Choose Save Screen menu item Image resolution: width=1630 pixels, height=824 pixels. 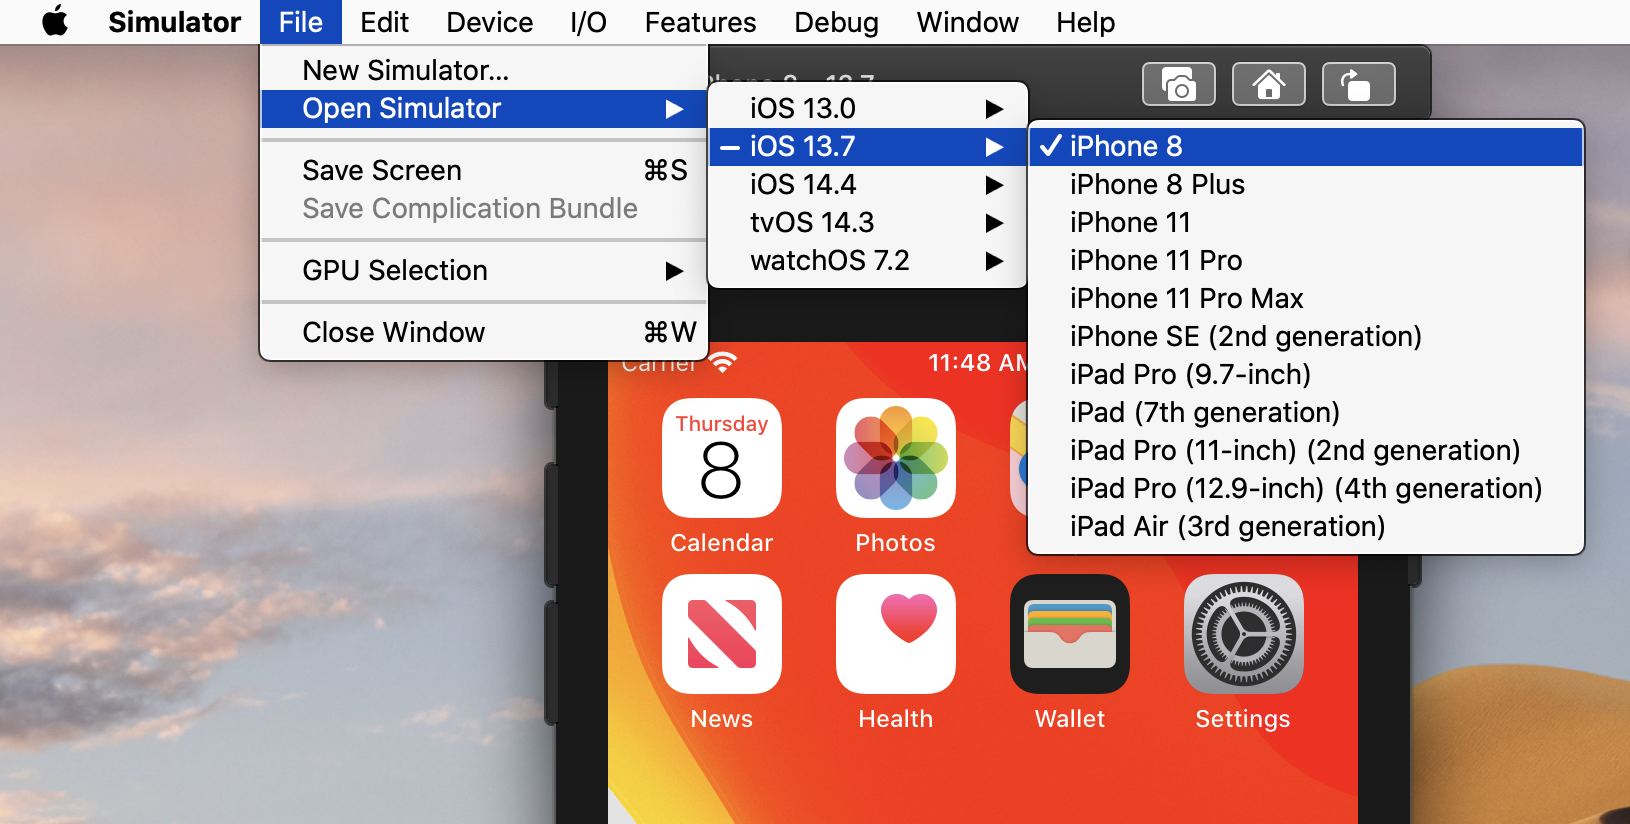(x=484, y=170)
